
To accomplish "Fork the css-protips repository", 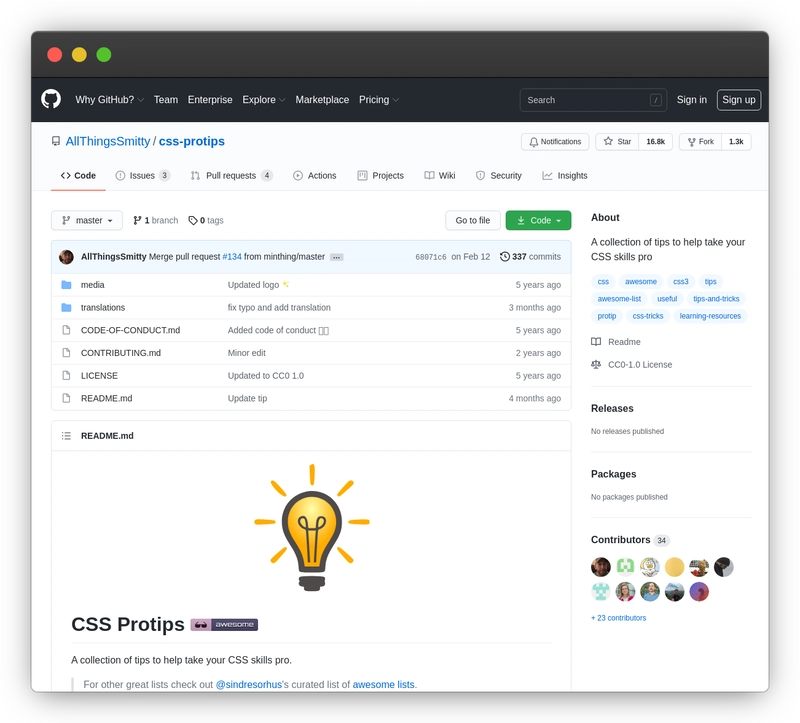I will 701,142.
